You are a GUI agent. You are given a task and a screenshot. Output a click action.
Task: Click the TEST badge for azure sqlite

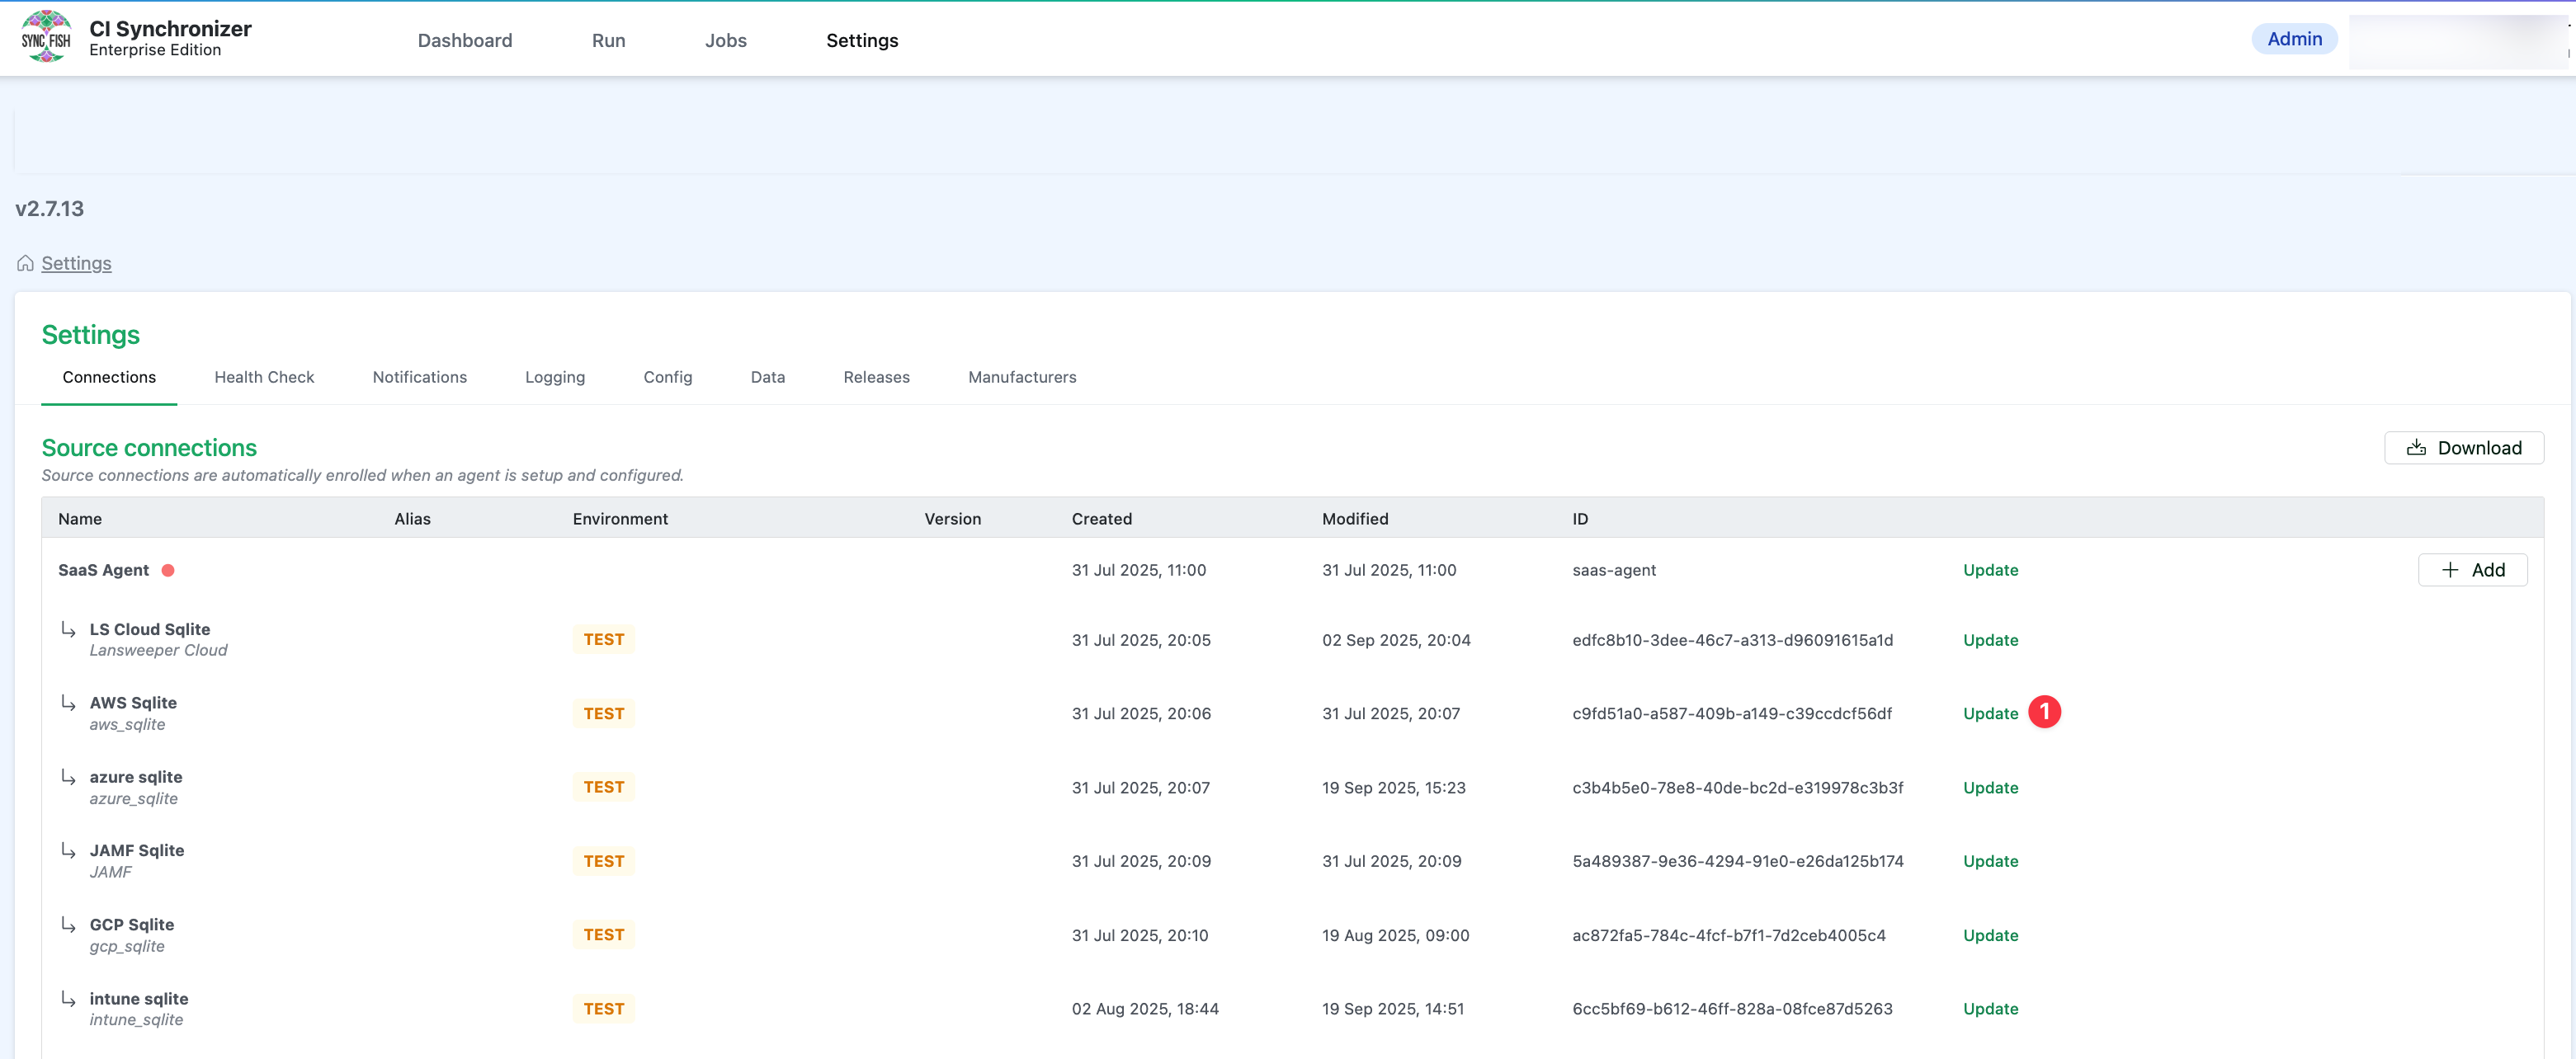pyautogui.click(x=604, y=787)
